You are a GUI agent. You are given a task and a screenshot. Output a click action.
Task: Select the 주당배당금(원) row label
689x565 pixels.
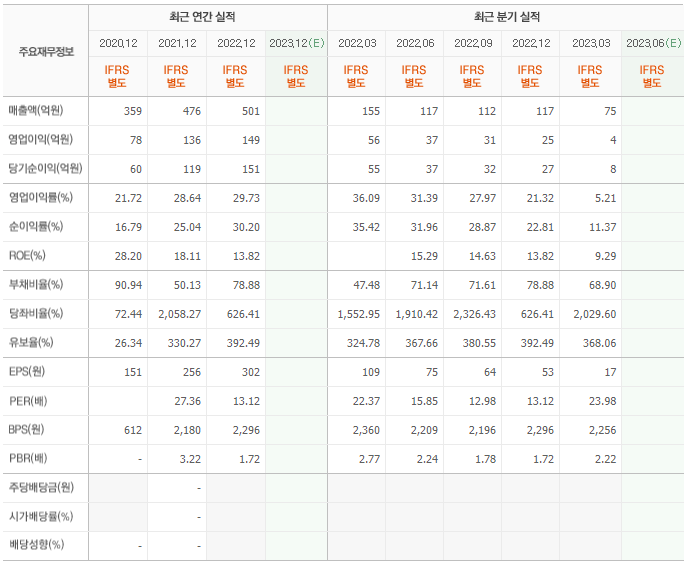click(41, 487)
